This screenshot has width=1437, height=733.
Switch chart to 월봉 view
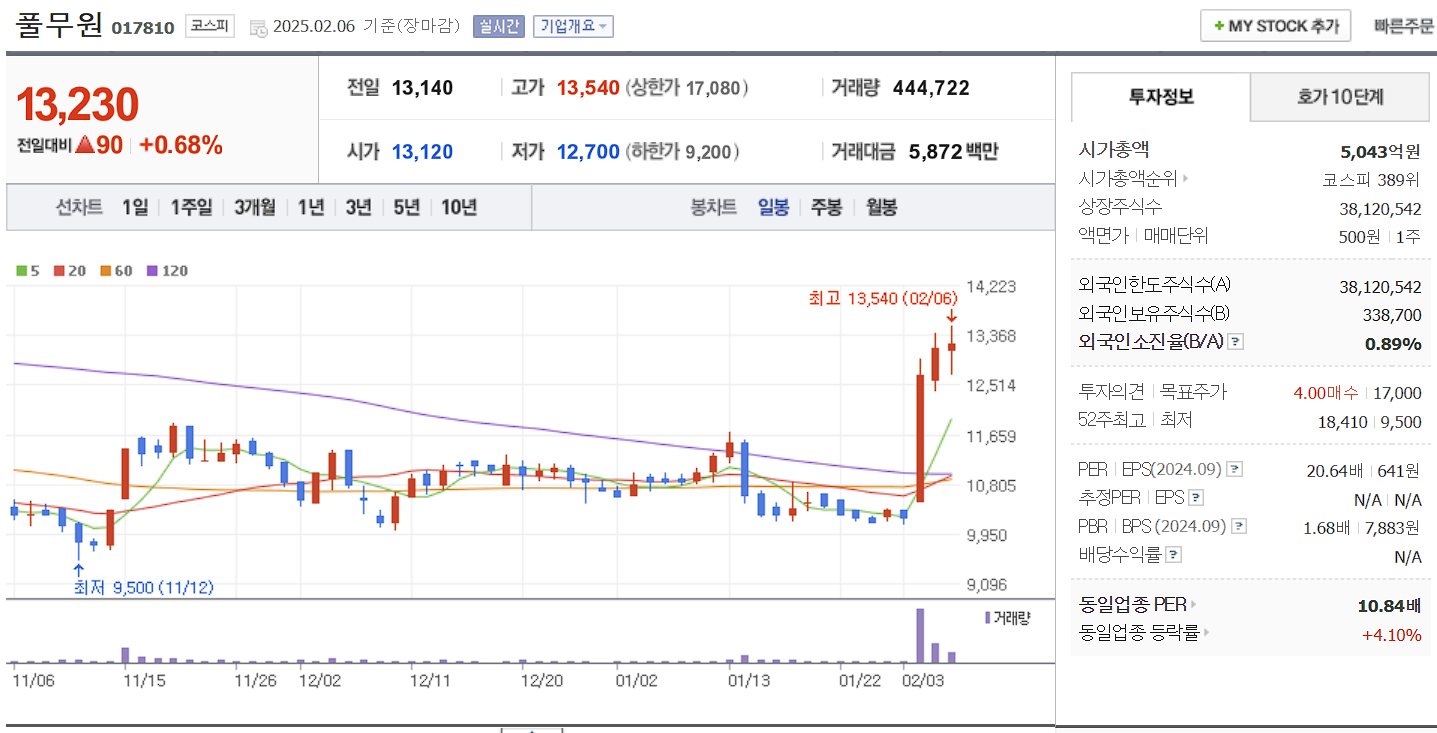click(x=879, y=206)
